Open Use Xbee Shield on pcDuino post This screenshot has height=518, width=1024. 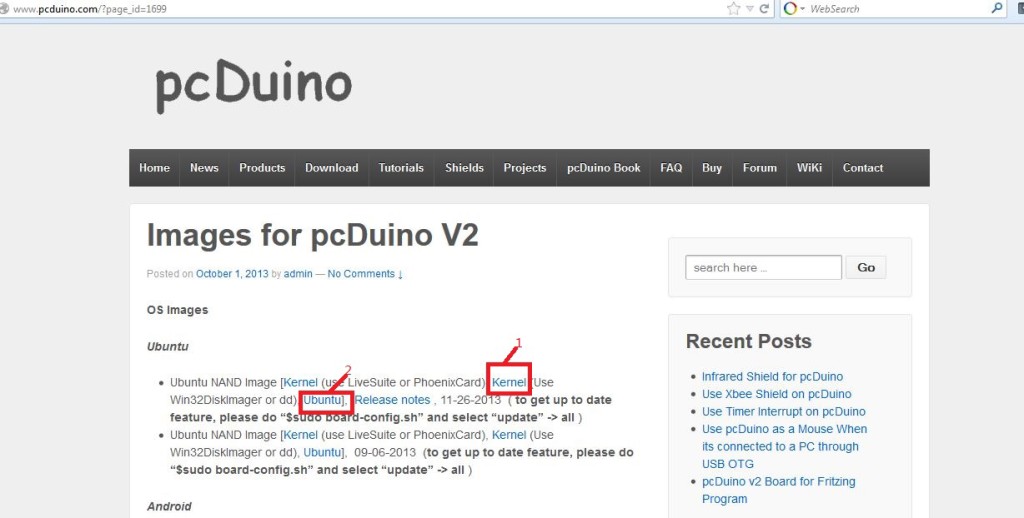[776, 394]
